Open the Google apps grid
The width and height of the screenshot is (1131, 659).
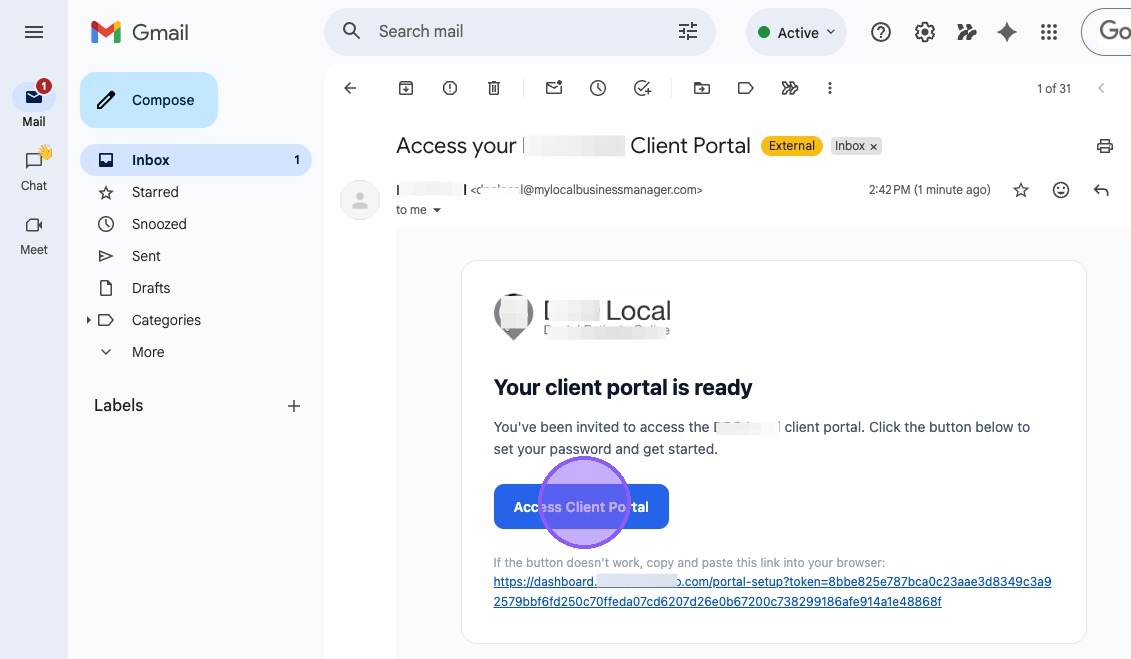click(x=1049, y=32)
